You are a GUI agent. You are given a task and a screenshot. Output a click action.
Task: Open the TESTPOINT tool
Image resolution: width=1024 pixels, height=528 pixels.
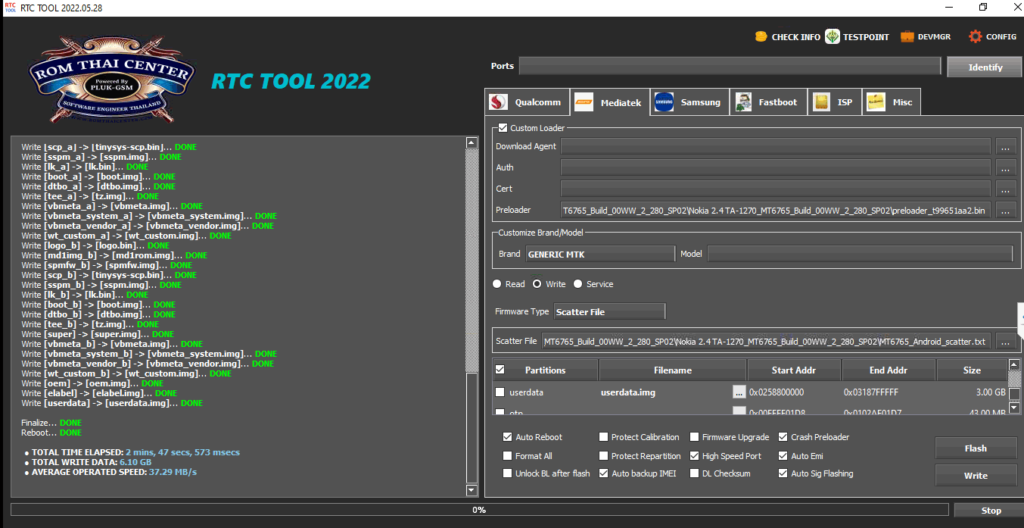tap(832, 37)
